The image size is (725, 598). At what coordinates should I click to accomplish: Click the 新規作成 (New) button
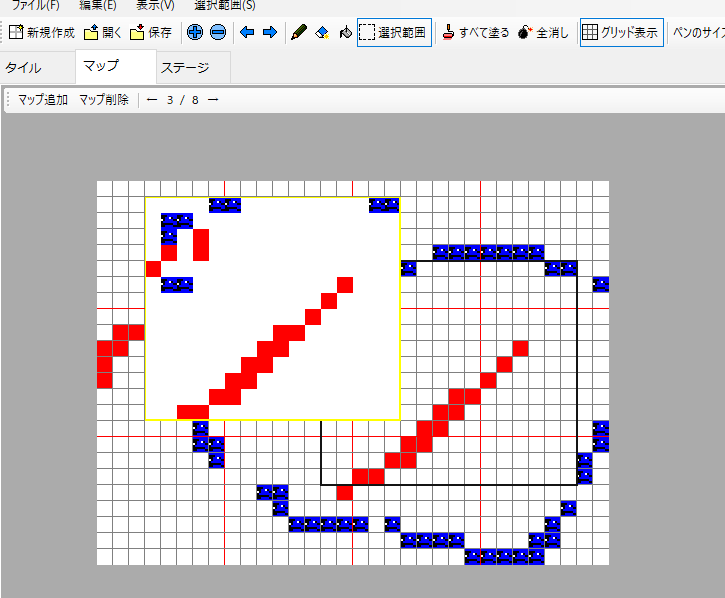[42, 32]
